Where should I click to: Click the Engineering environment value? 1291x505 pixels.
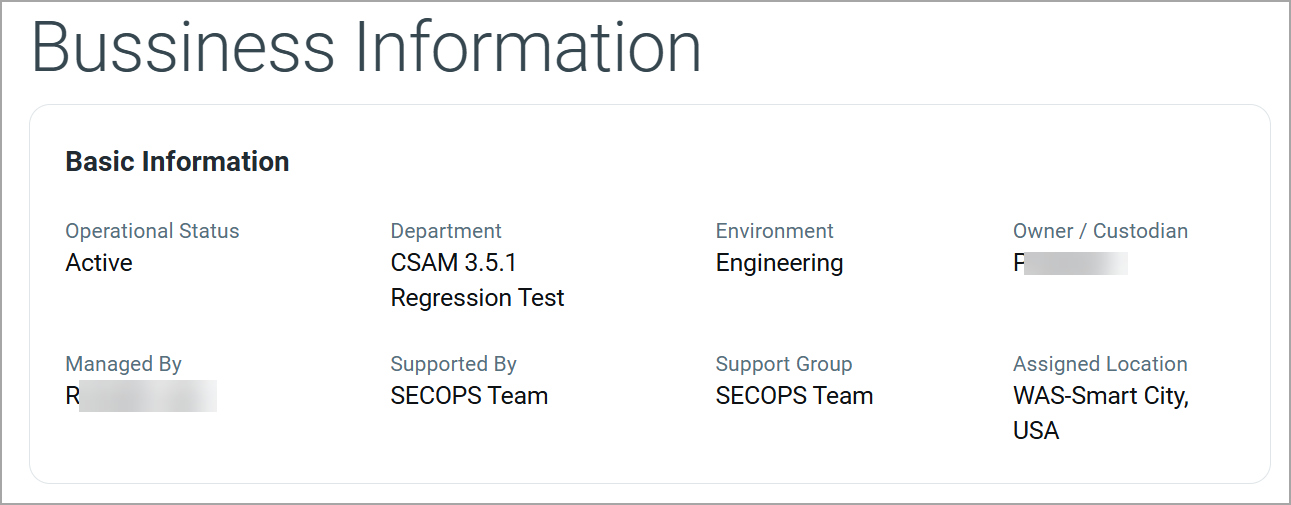pos(779,263)
